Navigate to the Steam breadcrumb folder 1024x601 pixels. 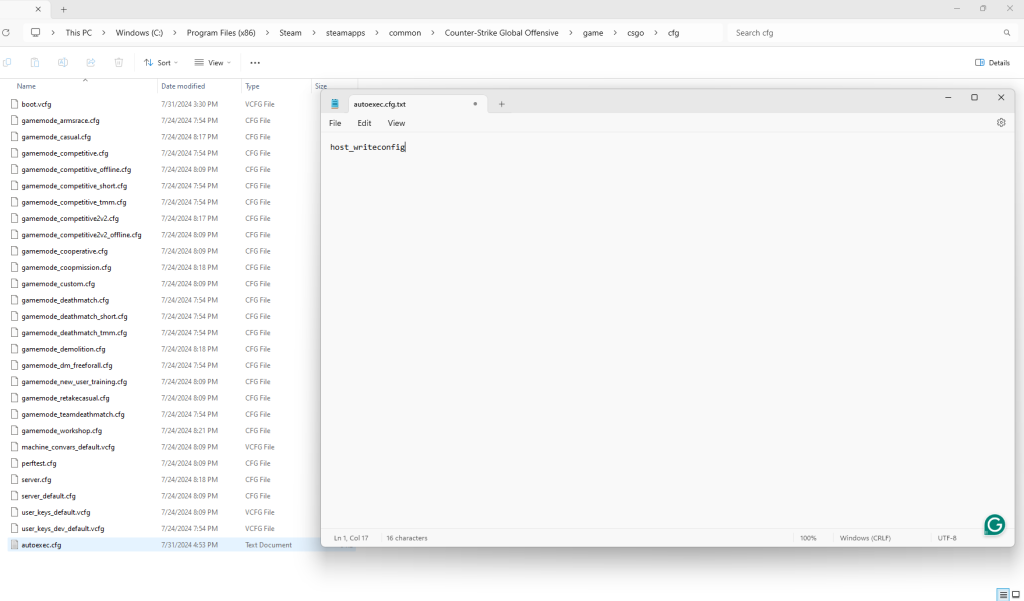pos(290,32)
